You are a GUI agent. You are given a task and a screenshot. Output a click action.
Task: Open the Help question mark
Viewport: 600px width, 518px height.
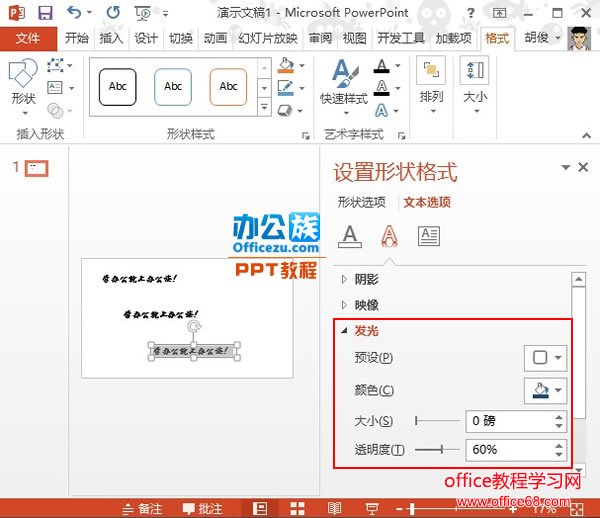click(x=471, y=13)
